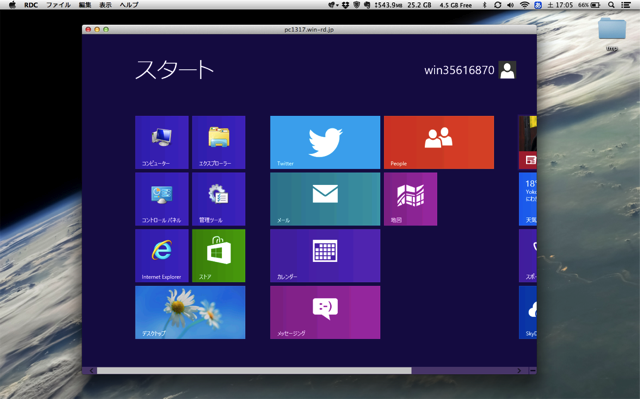Select the desktop folder icon at top right
This screenshot has height=399, width=640.
[x=612, y=29]
